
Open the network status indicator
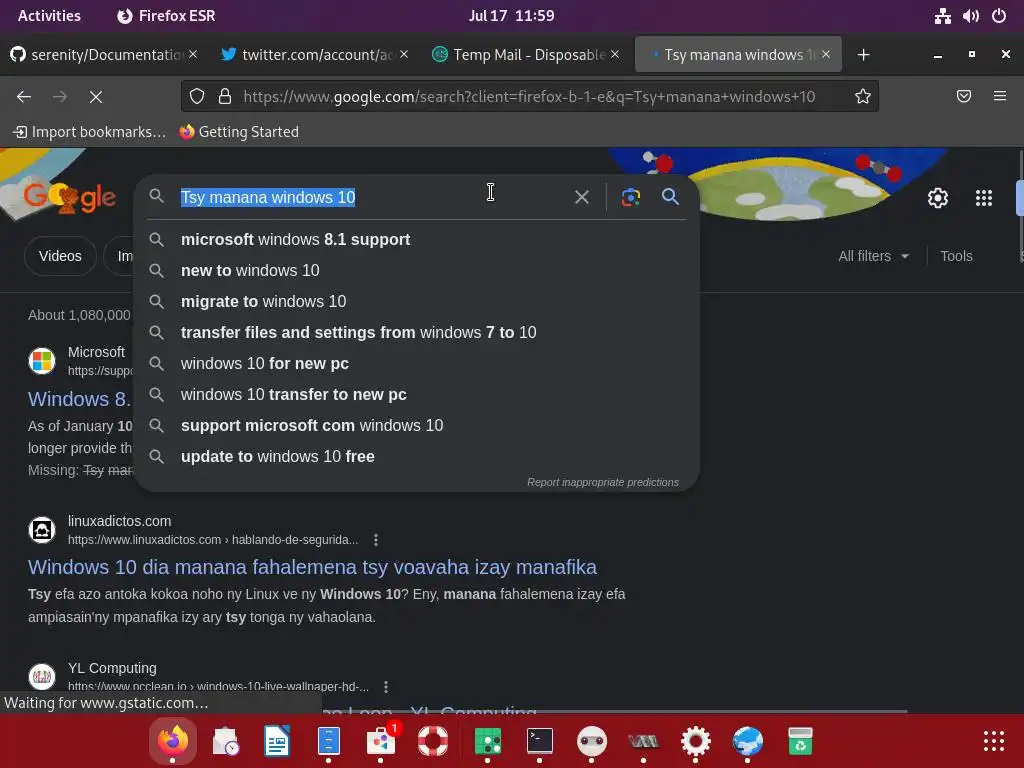click(x=942, y=16)
